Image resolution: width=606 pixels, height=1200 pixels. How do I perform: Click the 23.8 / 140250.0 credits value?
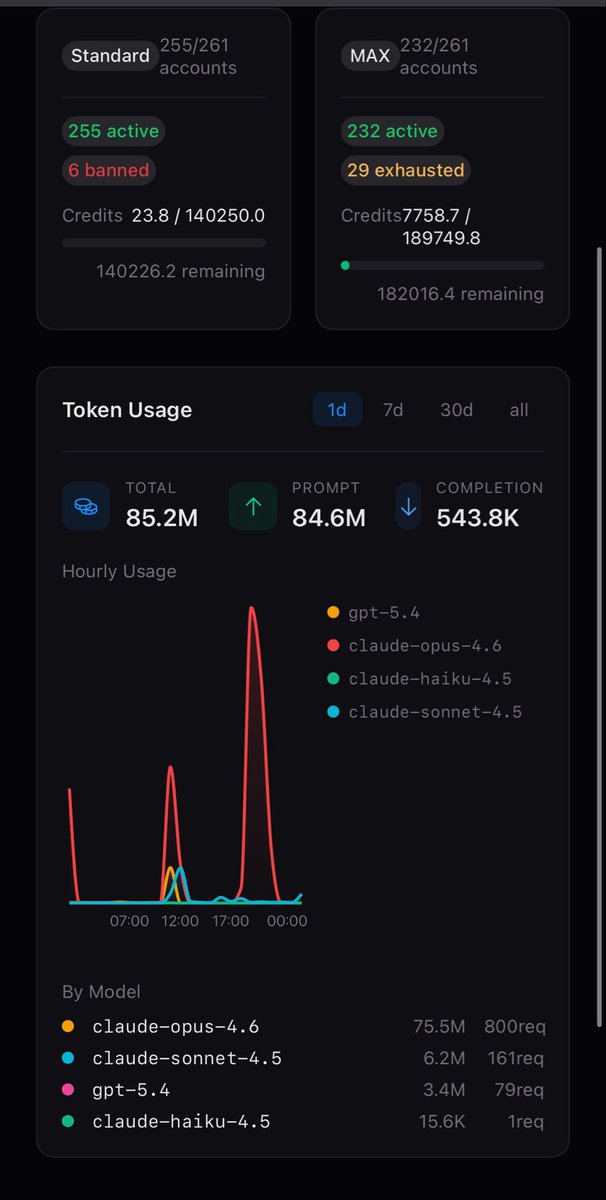click(x=198, y=215)
